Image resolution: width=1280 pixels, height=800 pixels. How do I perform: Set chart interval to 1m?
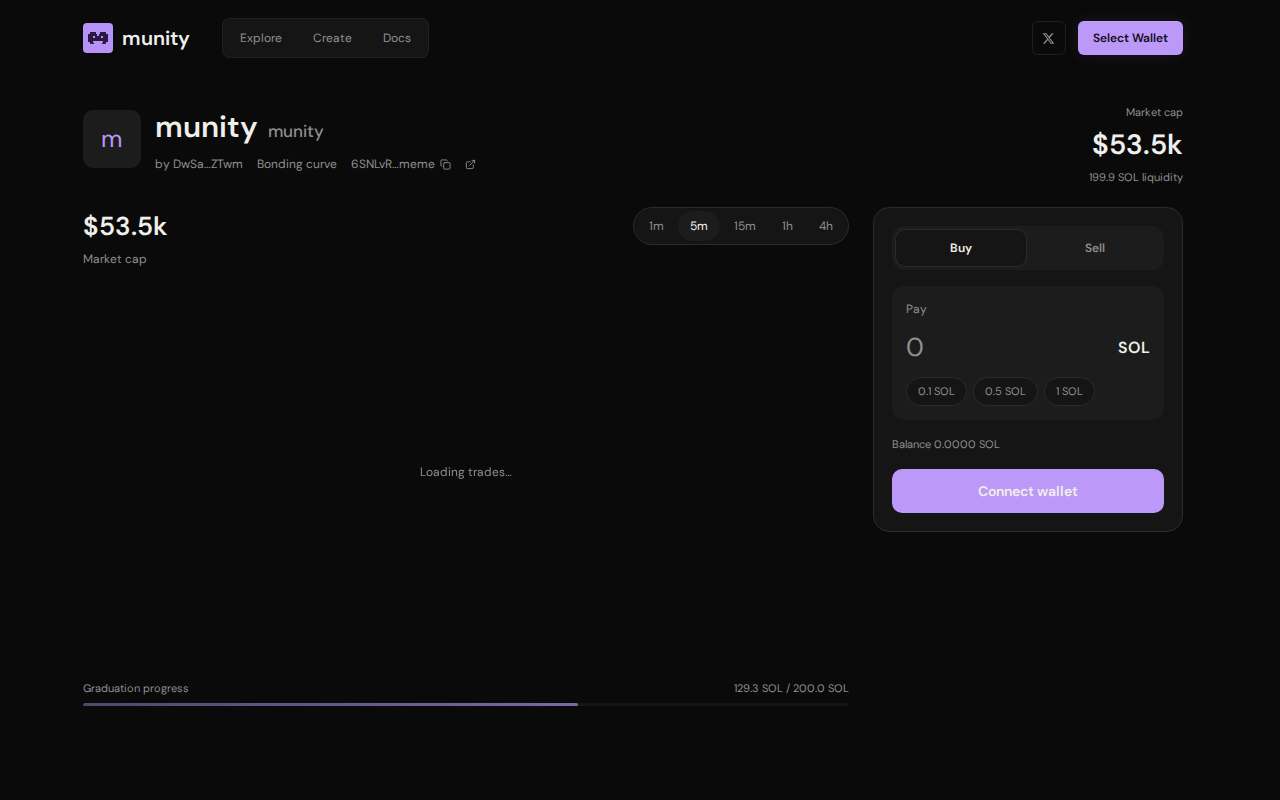656,226
